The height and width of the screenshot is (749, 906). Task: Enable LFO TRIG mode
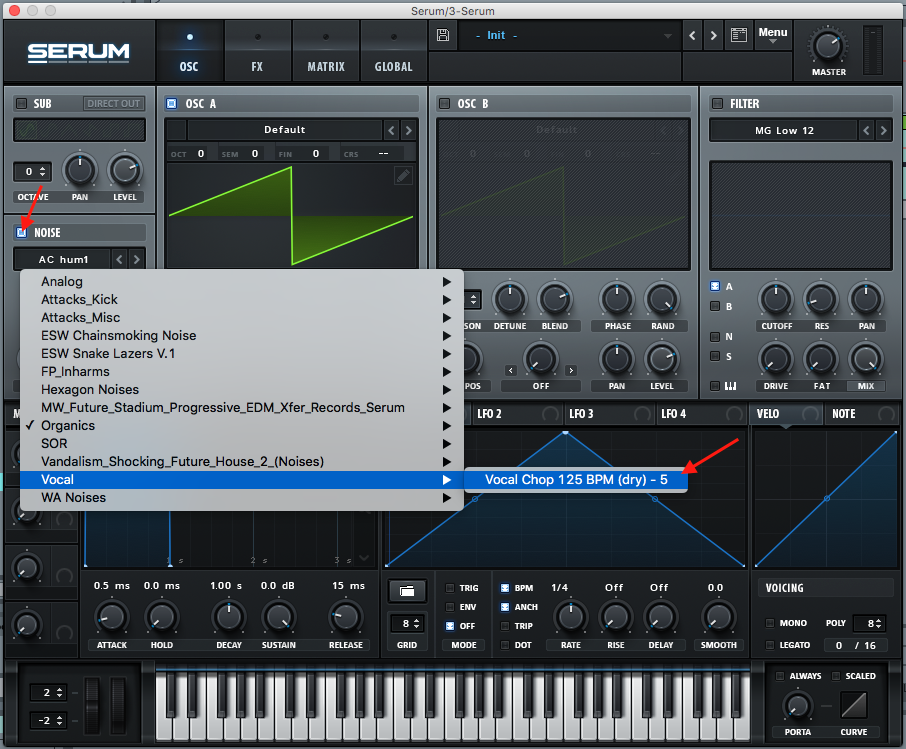click(450, 588)
